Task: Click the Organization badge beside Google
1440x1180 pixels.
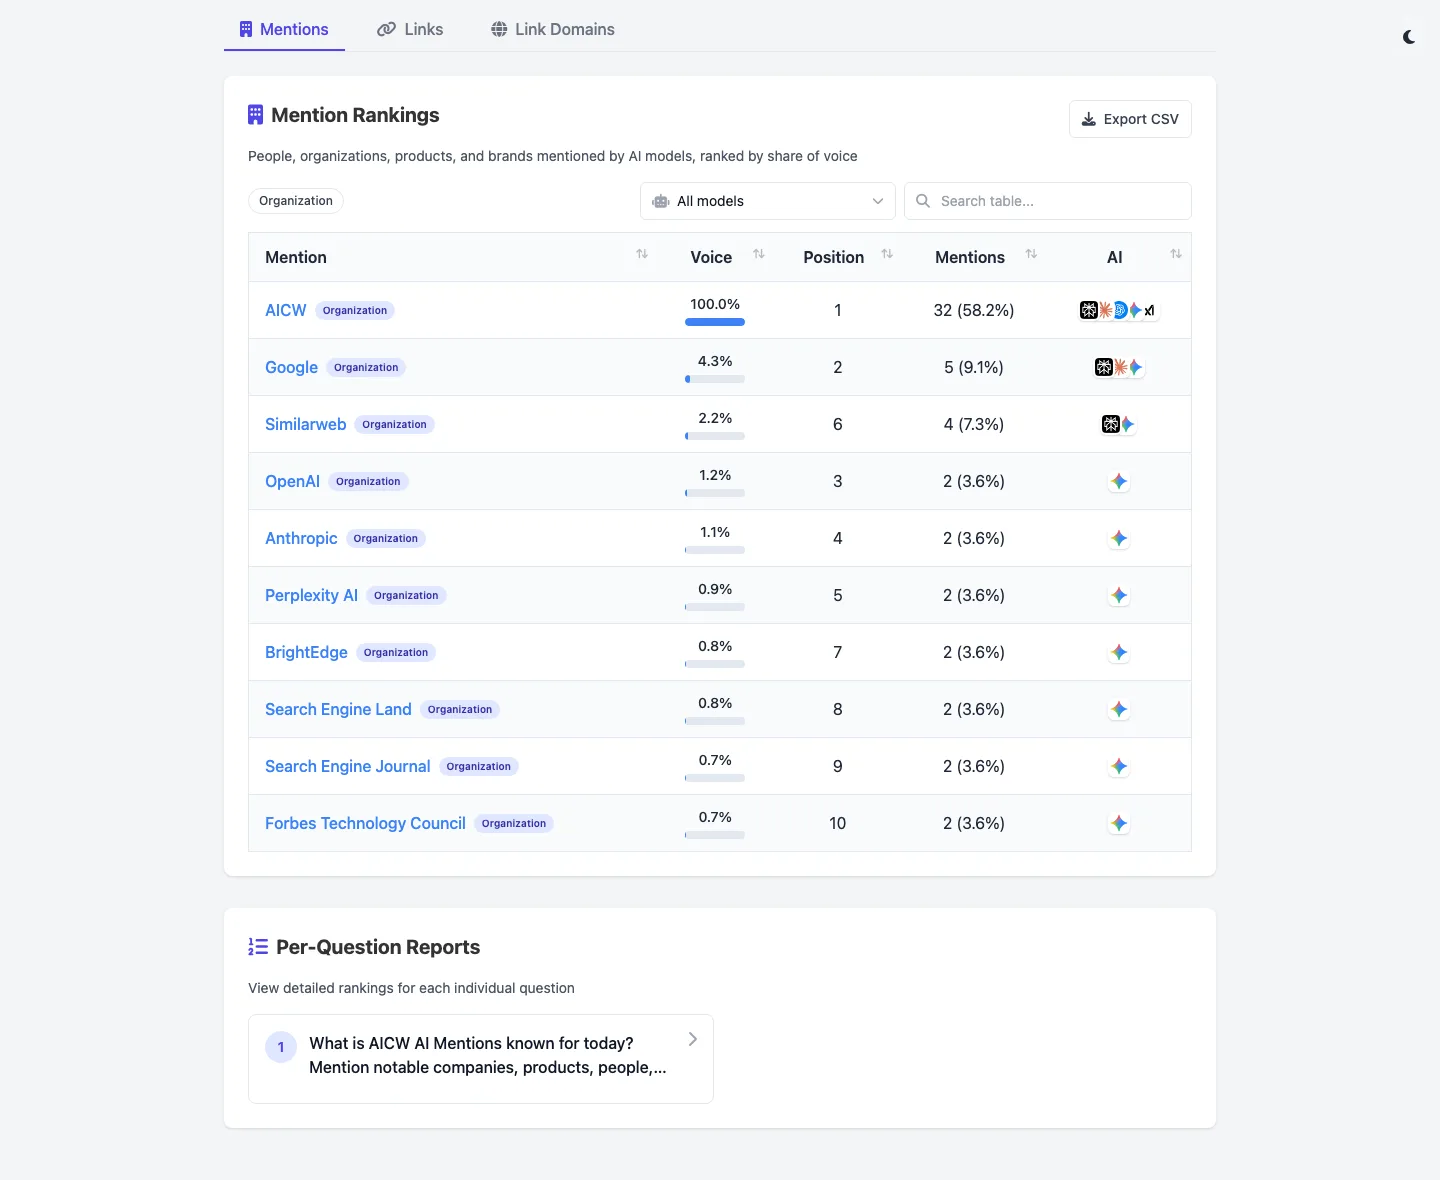Action: [x=366, y=367]
